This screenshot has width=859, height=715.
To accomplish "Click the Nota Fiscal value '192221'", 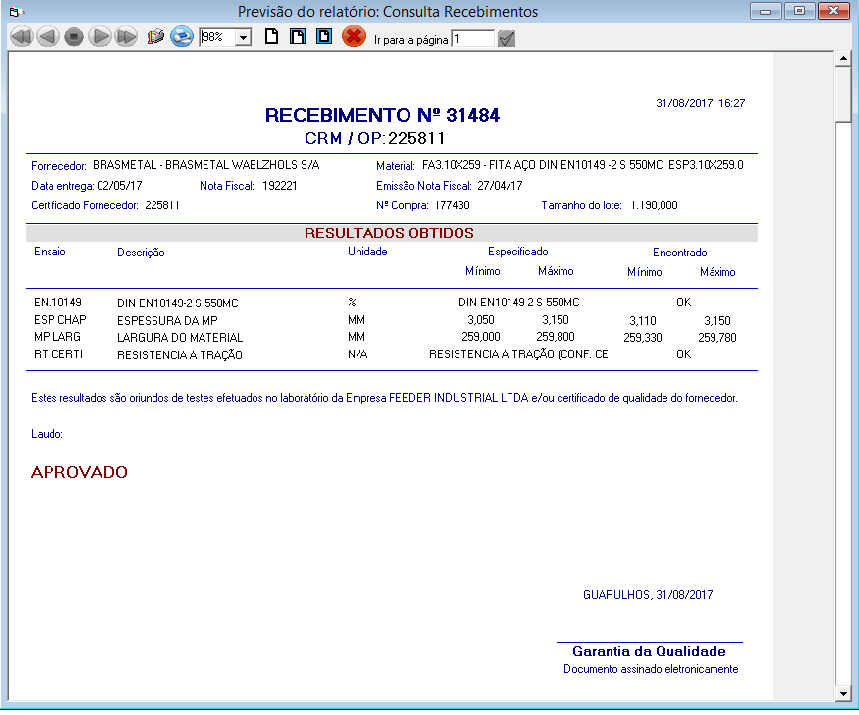I will tap(279, 186).
